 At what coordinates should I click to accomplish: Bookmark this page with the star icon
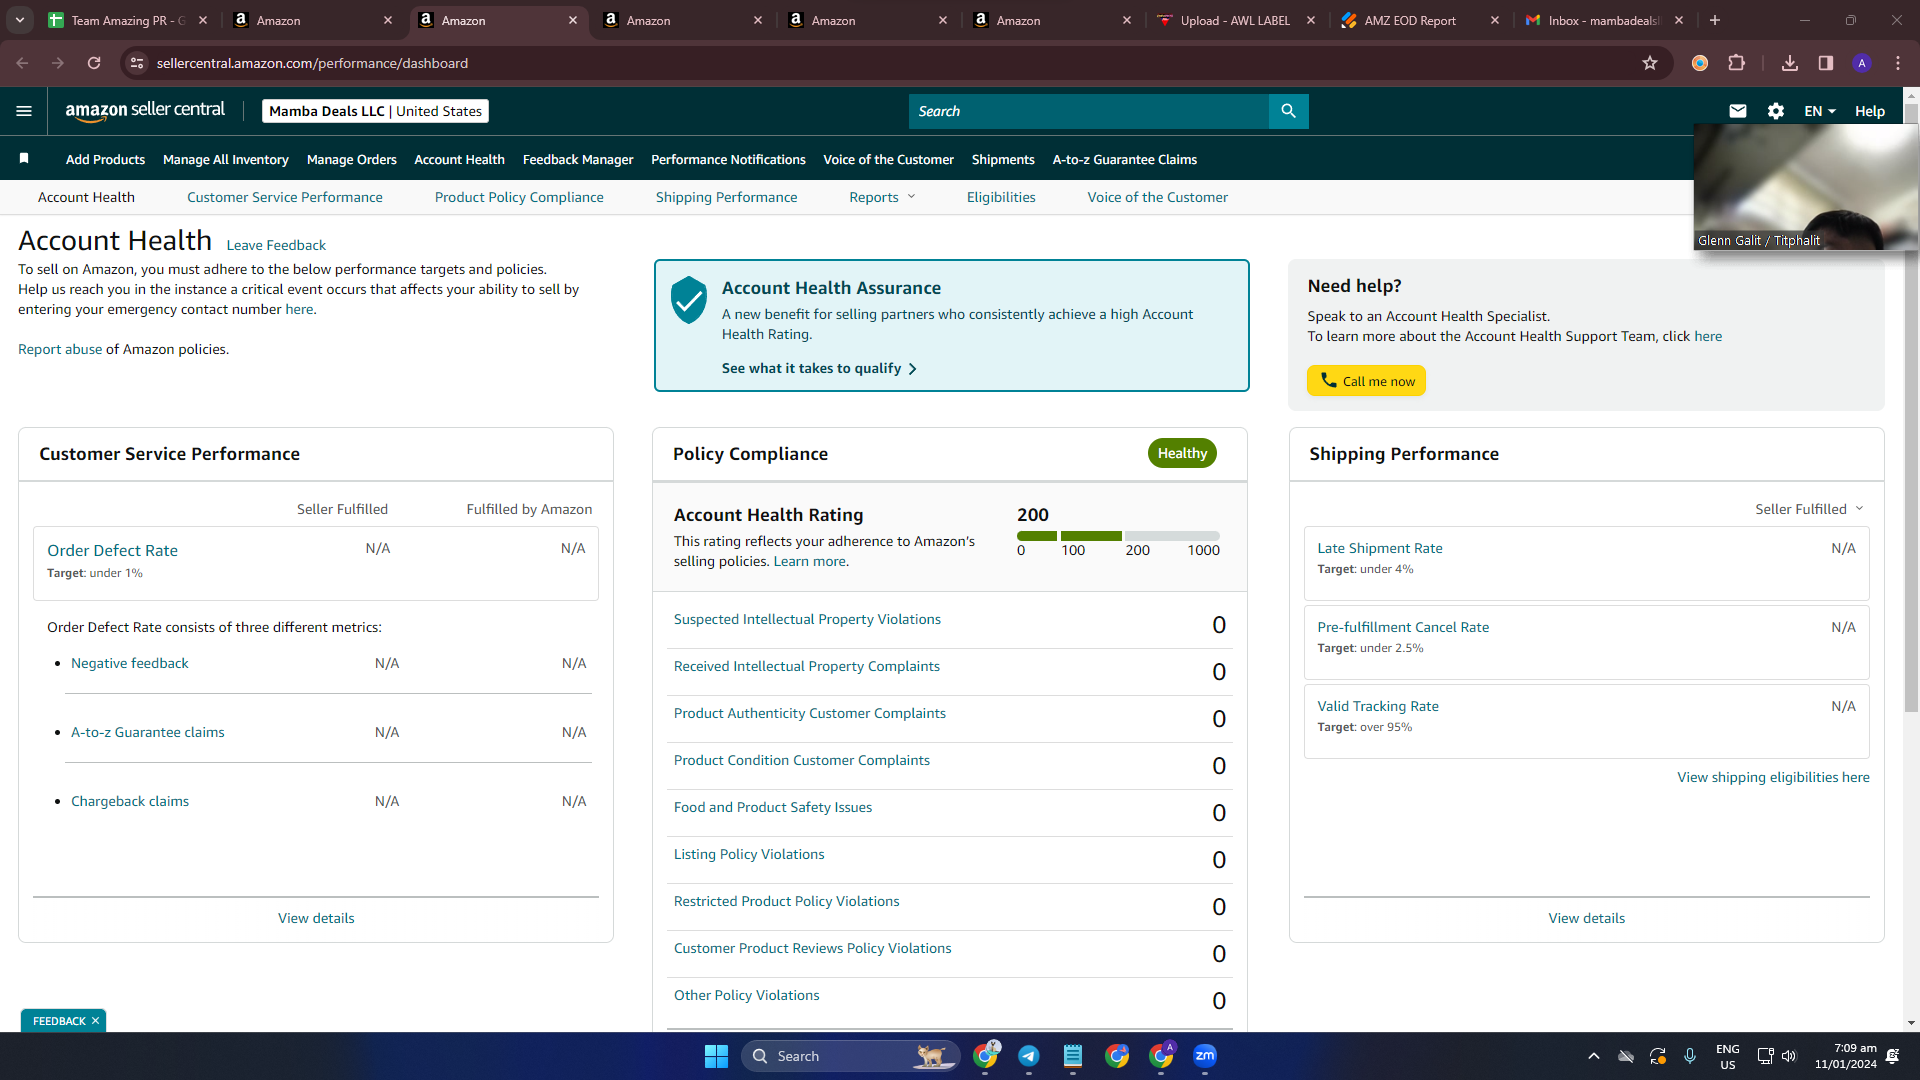pyautogui.click(x=1650, y=63)
